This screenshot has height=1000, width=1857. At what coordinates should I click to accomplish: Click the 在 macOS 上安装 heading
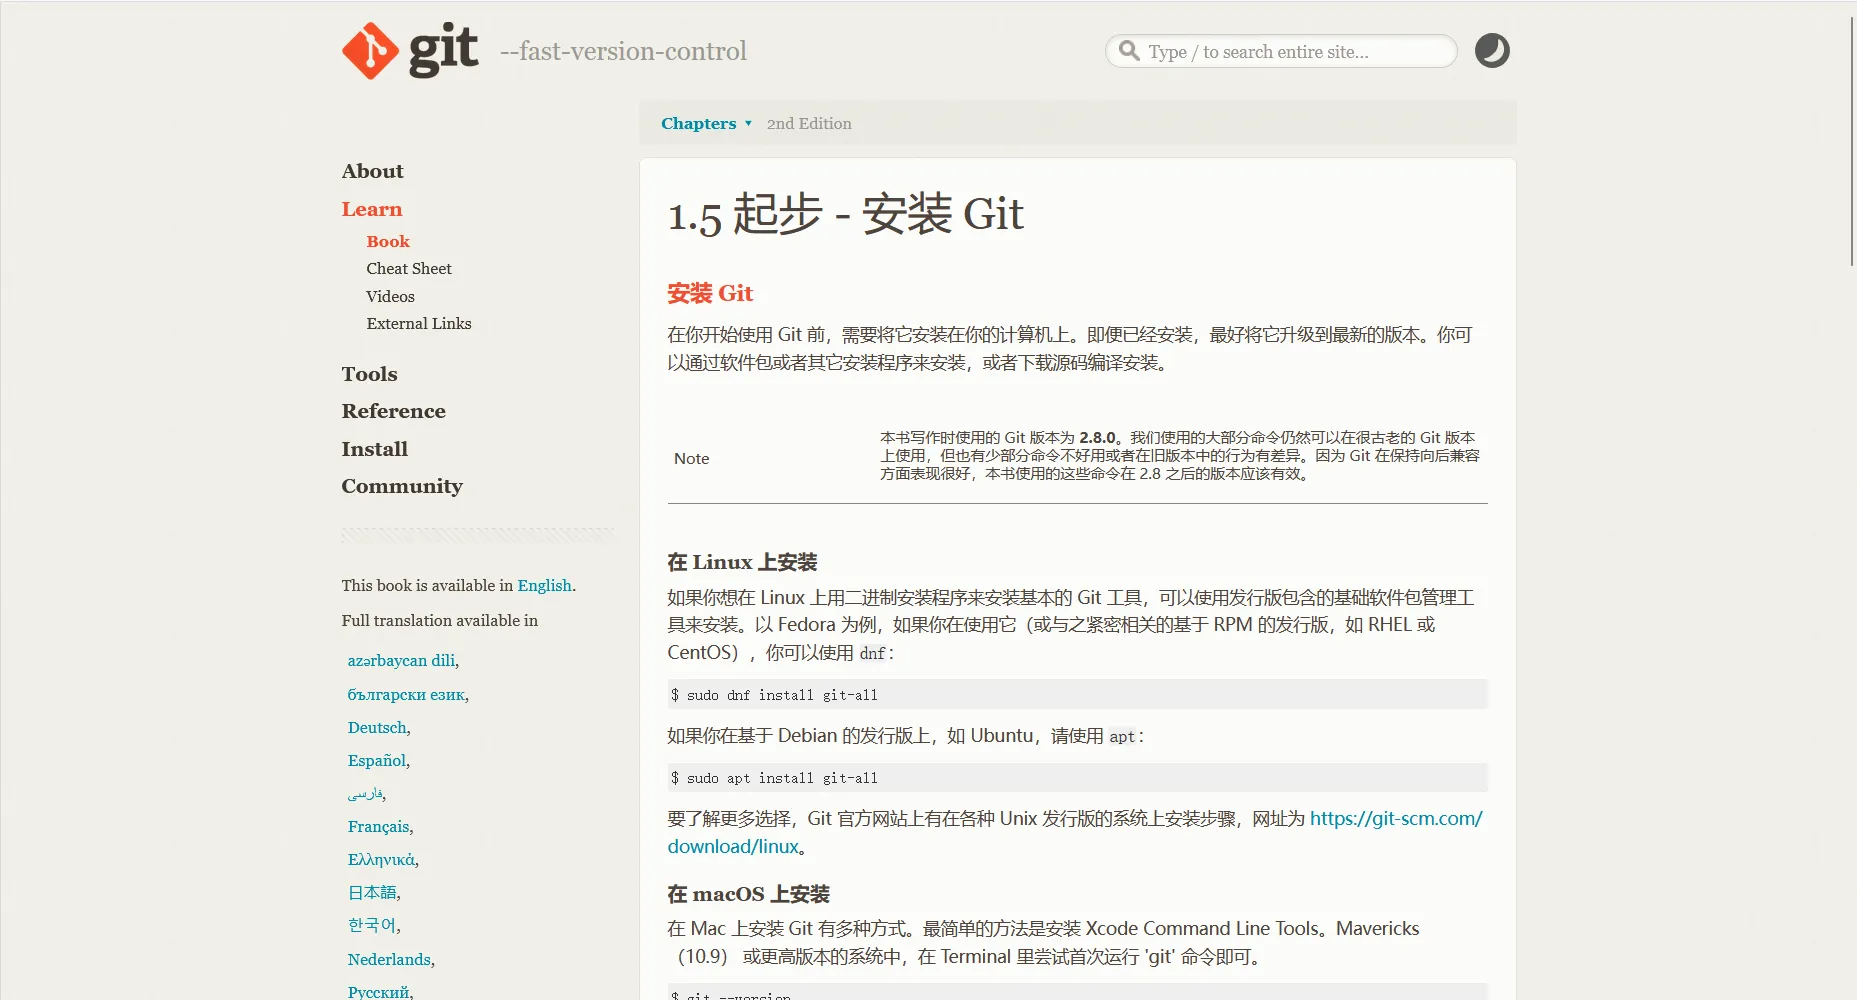pos(748,894)
